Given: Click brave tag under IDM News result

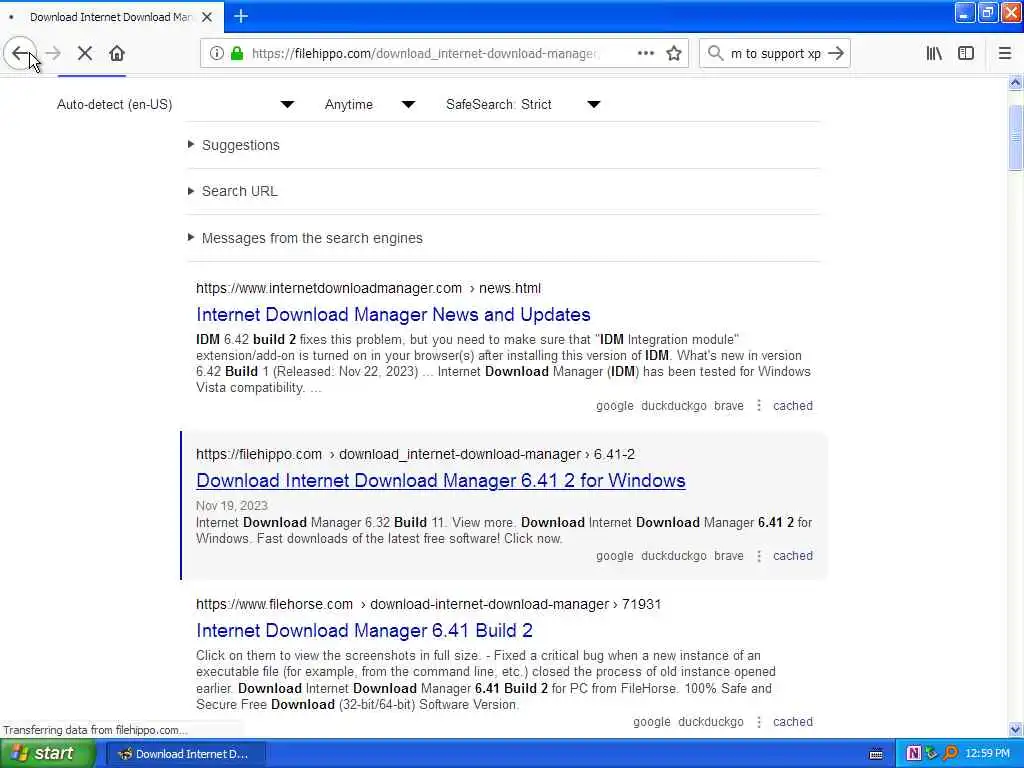Looking at the screenshot, I should (729, 406).
